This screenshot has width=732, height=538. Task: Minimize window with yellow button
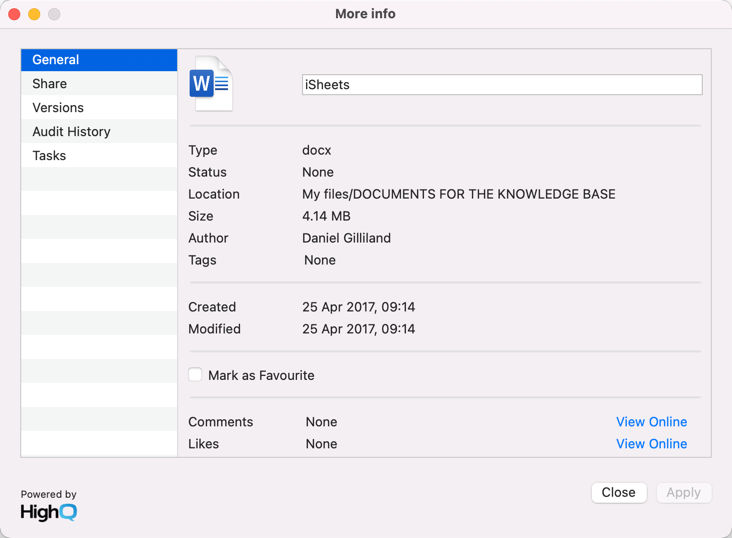click(x=34, y=14)
